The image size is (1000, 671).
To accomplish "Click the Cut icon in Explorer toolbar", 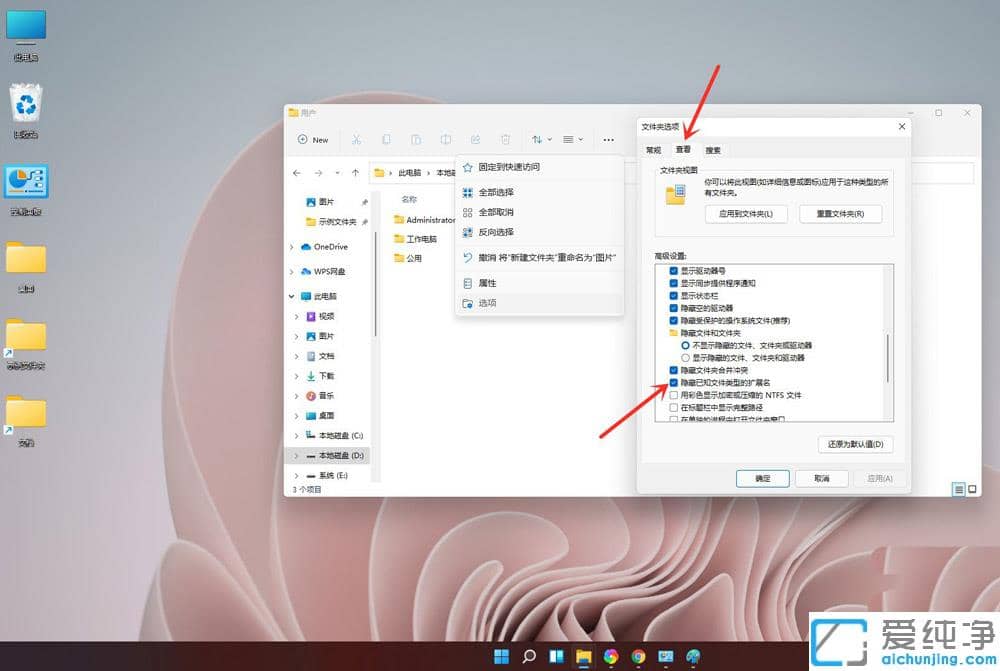I will 356,139.
